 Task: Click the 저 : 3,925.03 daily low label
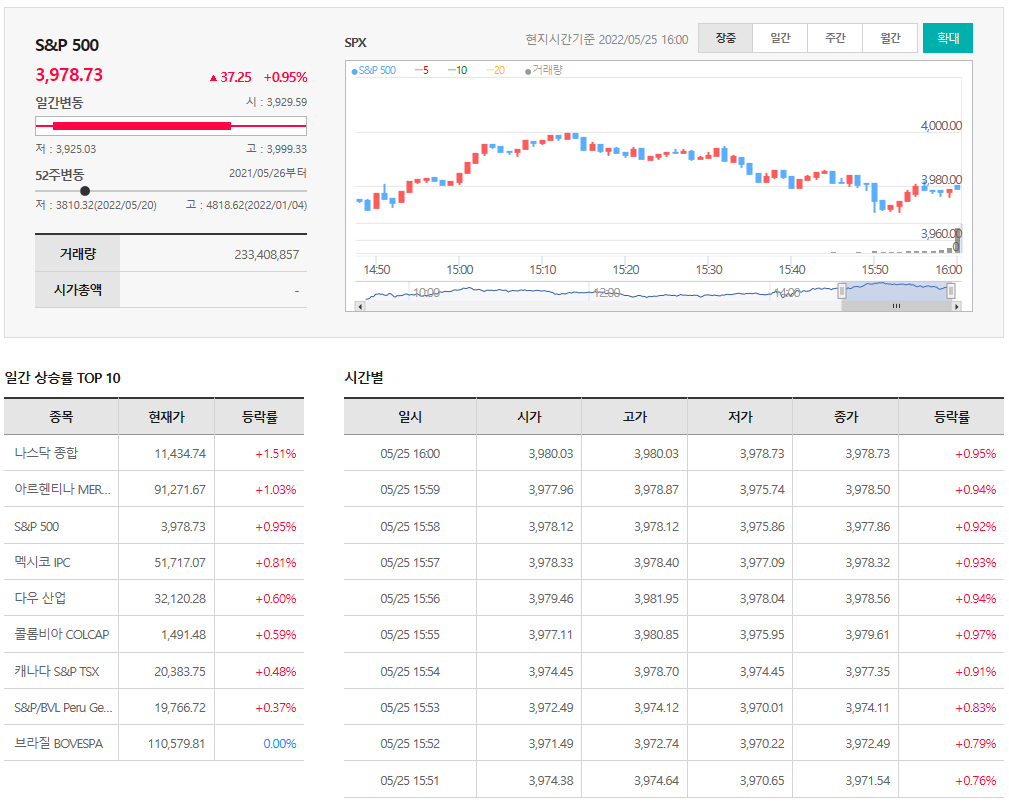[x=66, y=149]
